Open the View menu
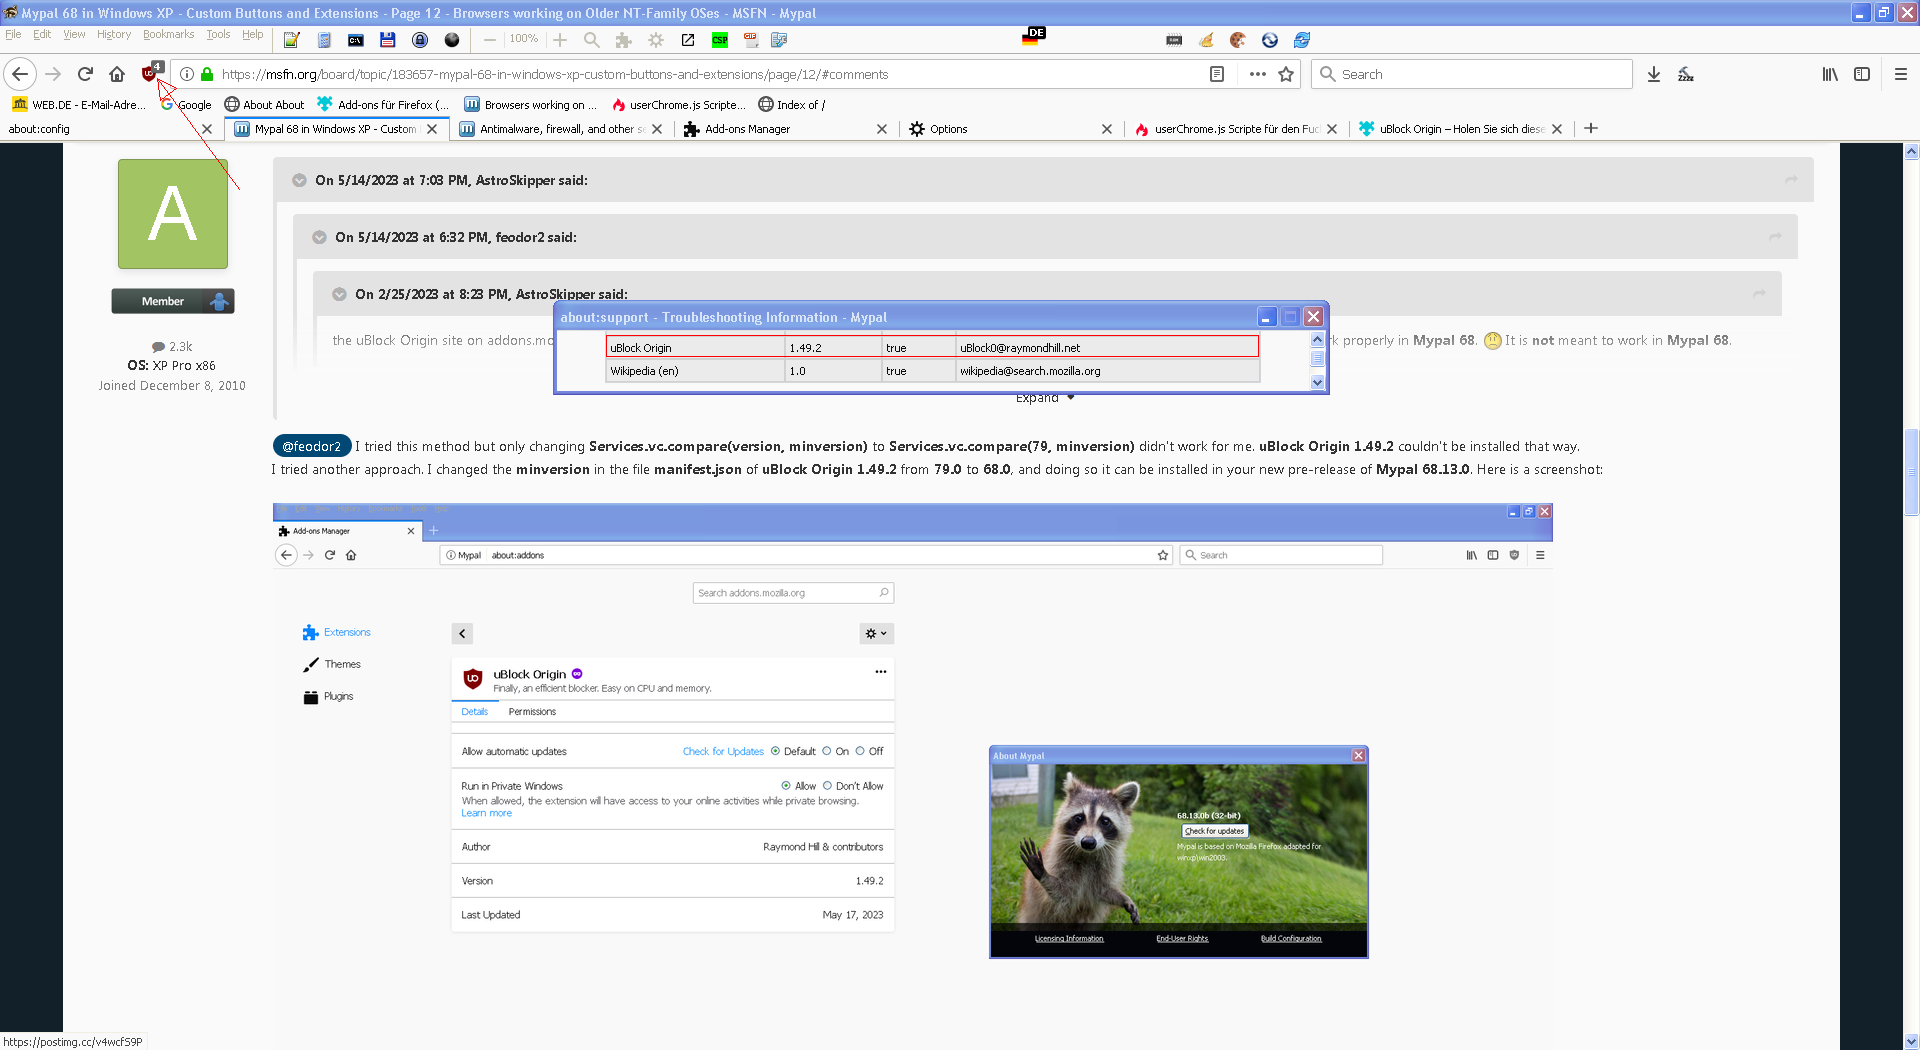Screen dimensions: 1920x1050 (x=74, y=34)
